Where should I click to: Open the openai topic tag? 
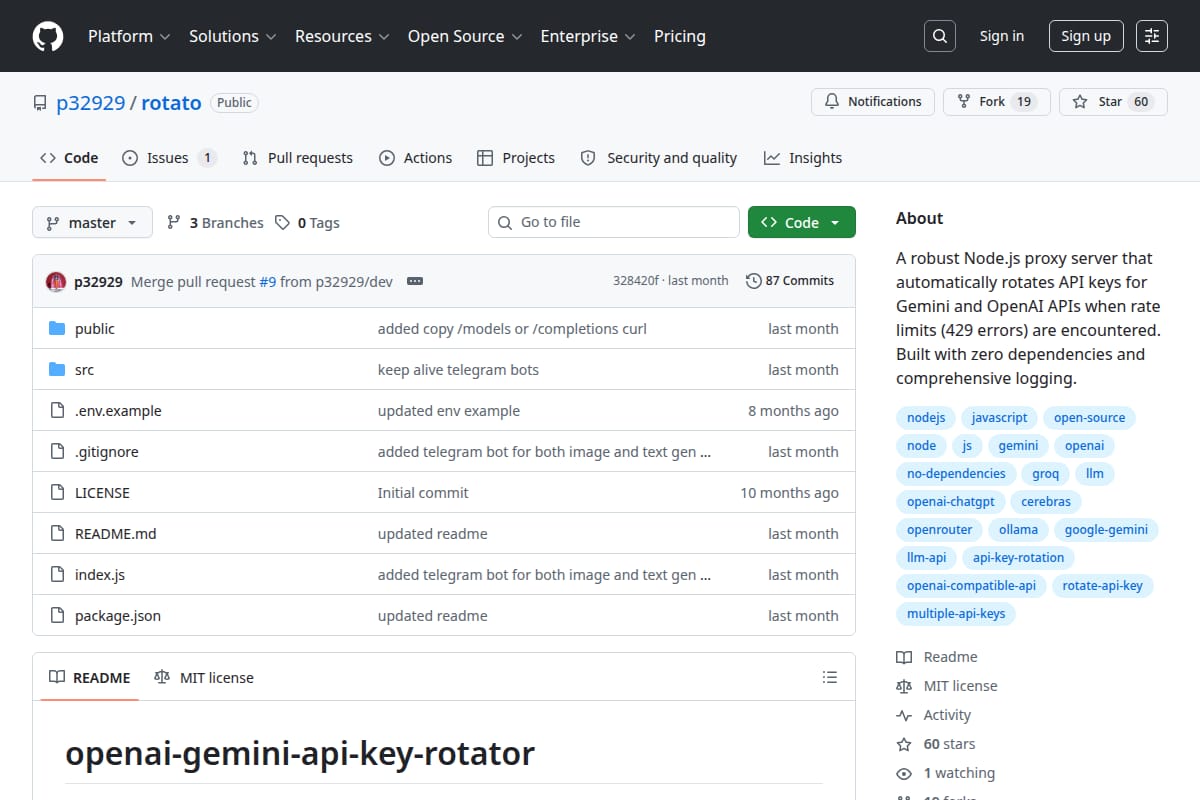[1084, 446]
